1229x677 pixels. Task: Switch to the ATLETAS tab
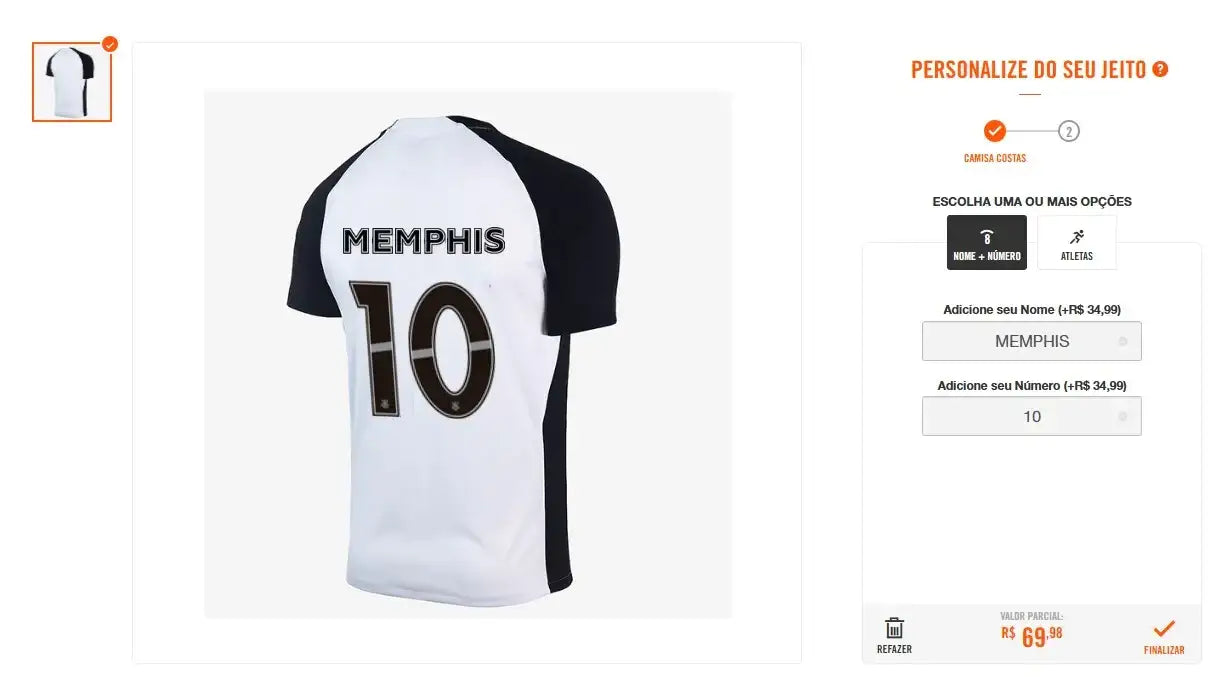(1077, 243)
